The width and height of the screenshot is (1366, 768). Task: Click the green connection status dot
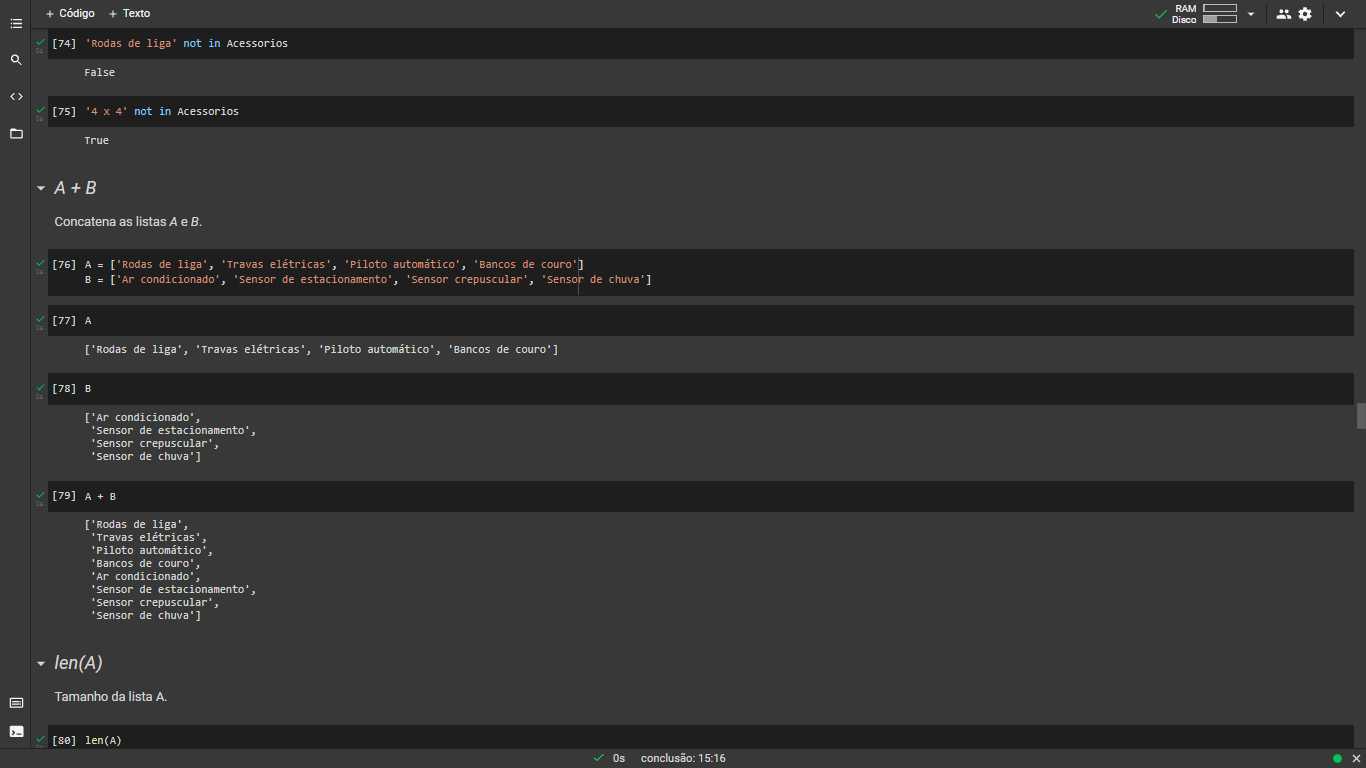pyautogui.click(x=1337, y=759)
